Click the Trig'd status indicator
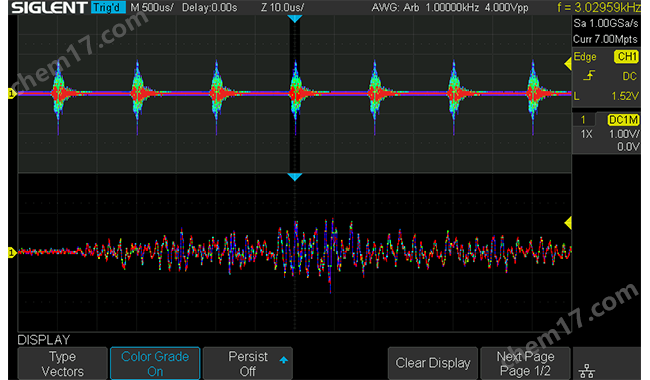This screenshot has width=650, height=380. (x=108, y=7)
